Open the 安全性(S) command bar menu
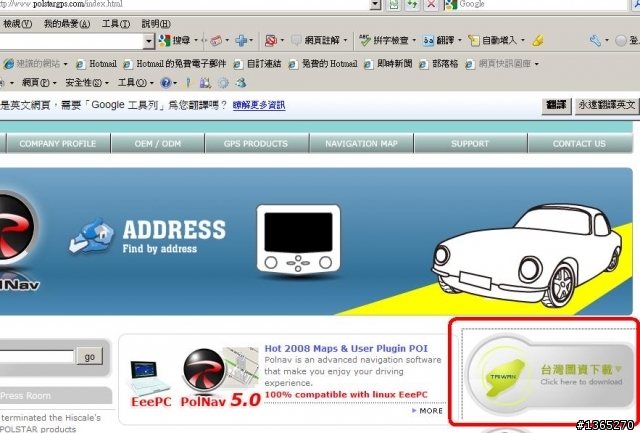 click(87, 83)
